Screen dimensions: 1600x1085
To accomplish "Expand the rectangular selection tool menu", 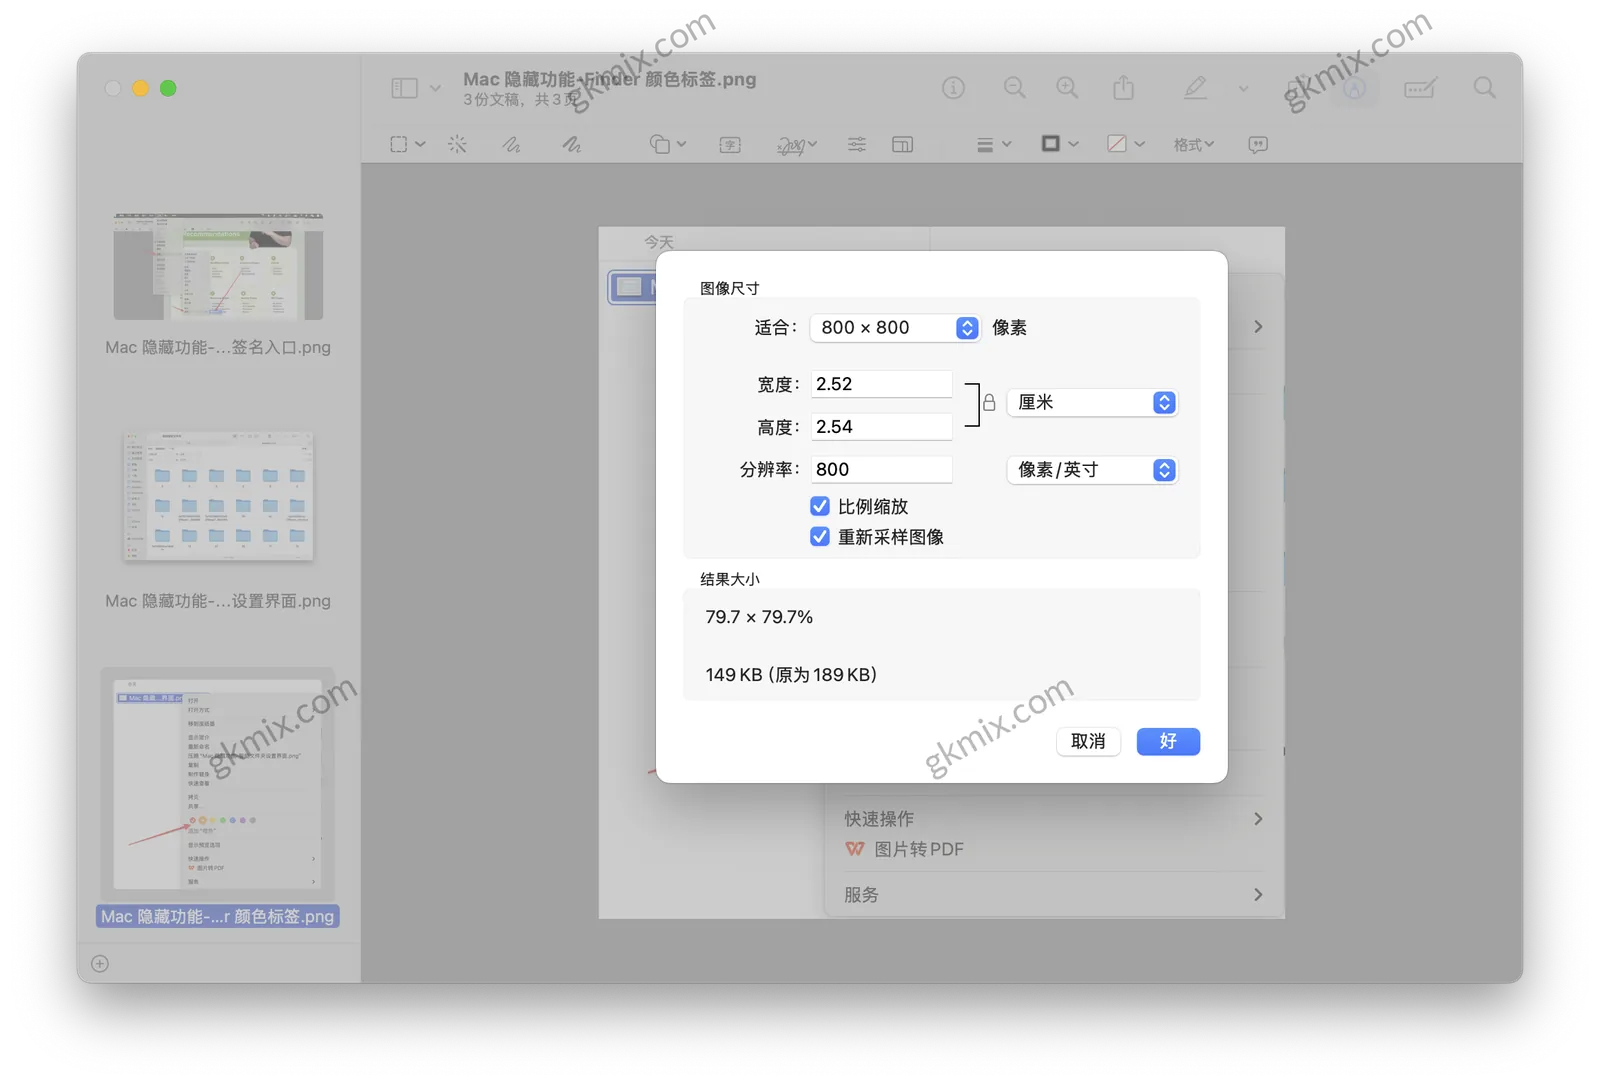I will pos(408,144).
